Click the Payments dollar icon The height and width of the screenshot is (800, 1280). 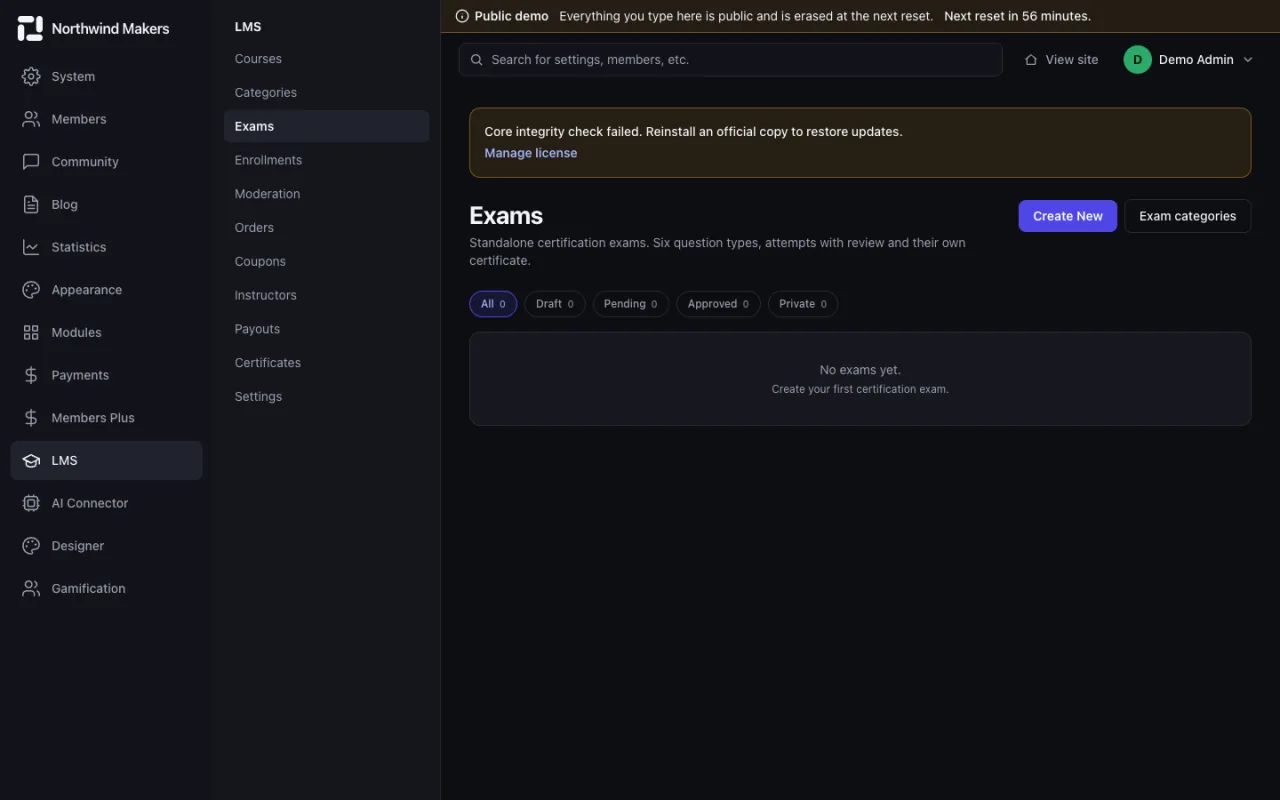31,375
